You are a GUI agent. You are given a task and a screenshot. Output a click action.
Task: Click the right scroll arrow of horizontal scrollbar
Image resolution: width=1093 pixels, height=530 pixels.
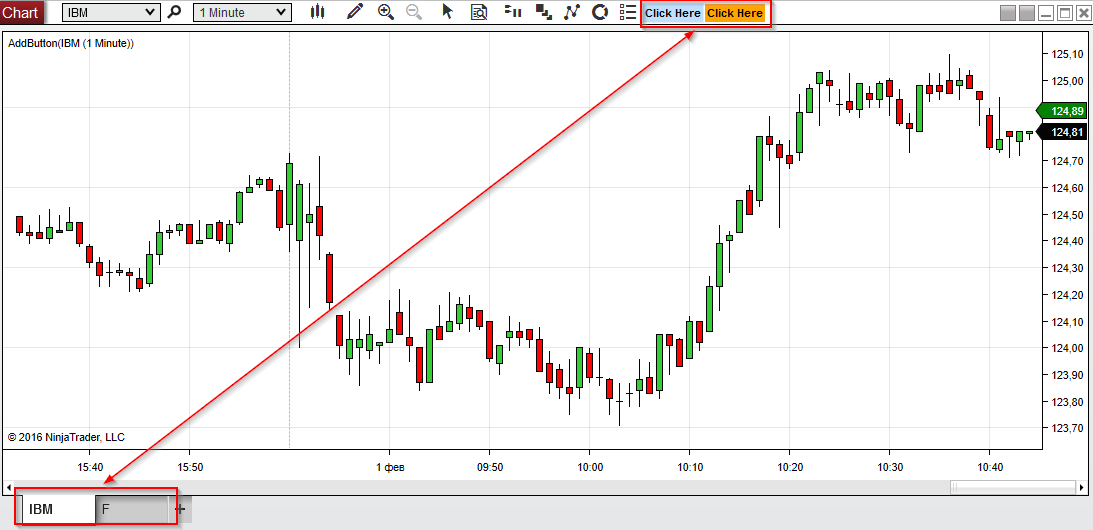click(1081, 487)
